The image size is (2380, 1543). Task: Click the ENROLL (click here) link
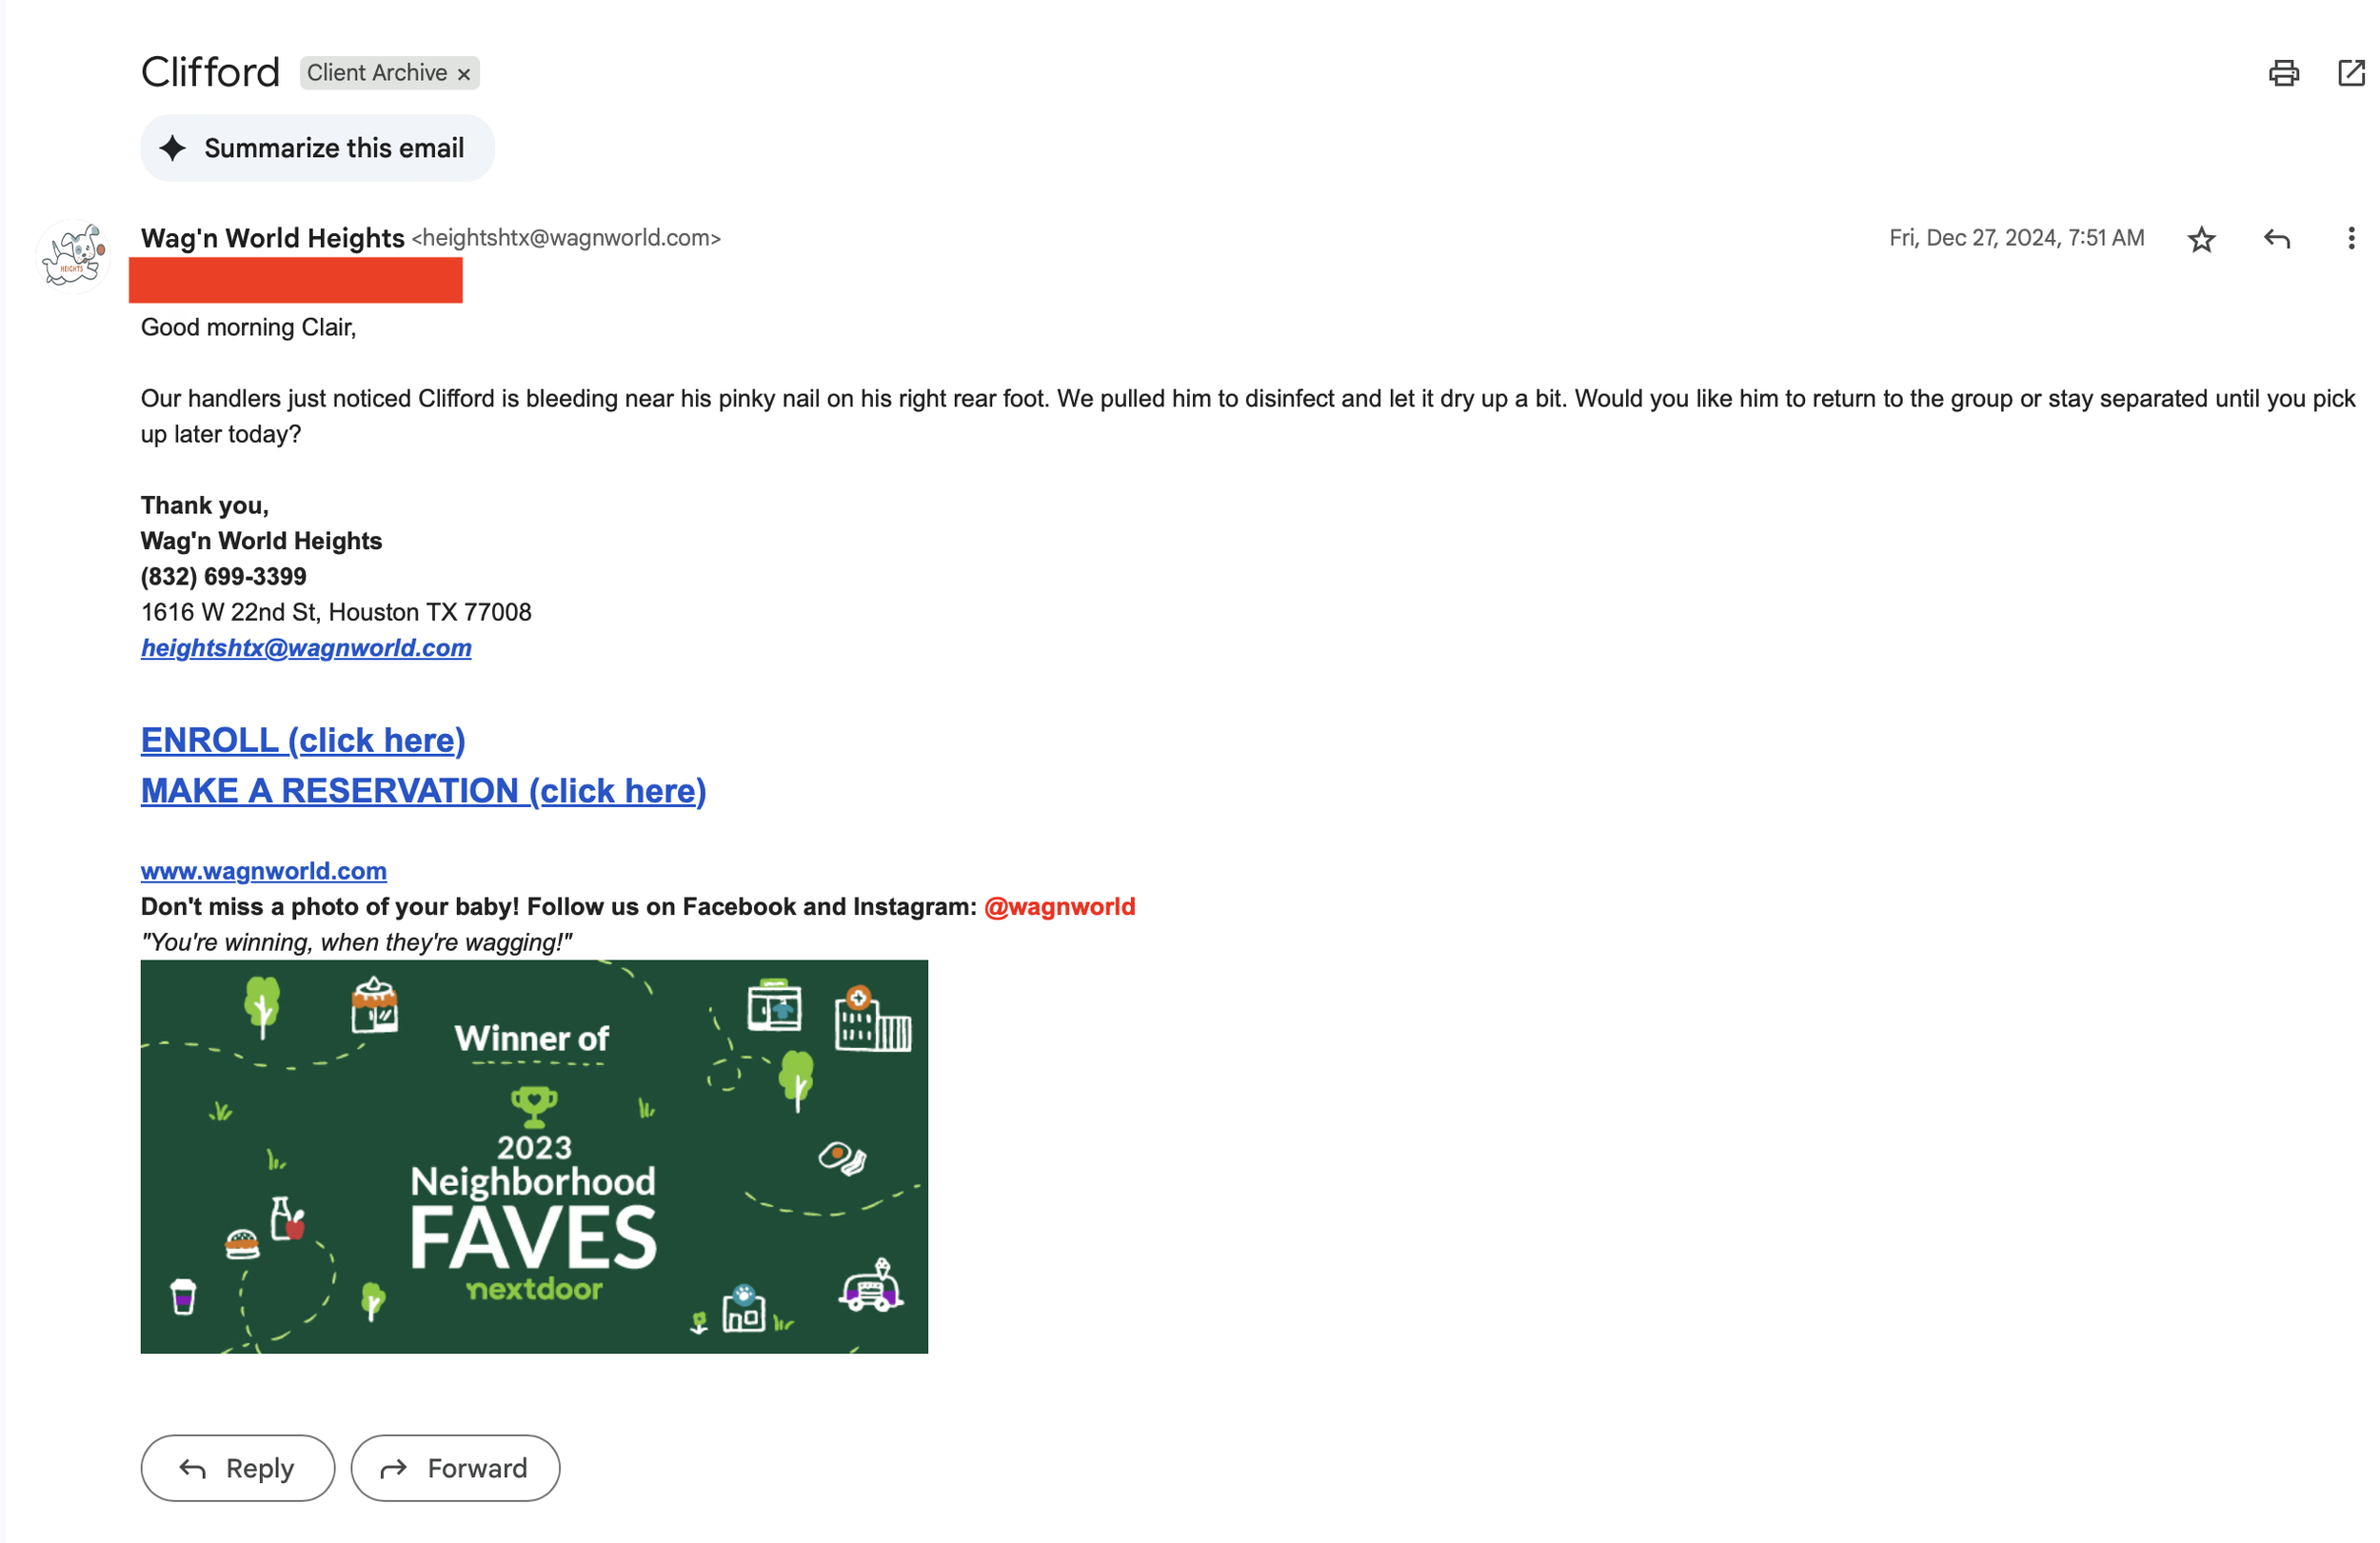(x=303, y=740)
